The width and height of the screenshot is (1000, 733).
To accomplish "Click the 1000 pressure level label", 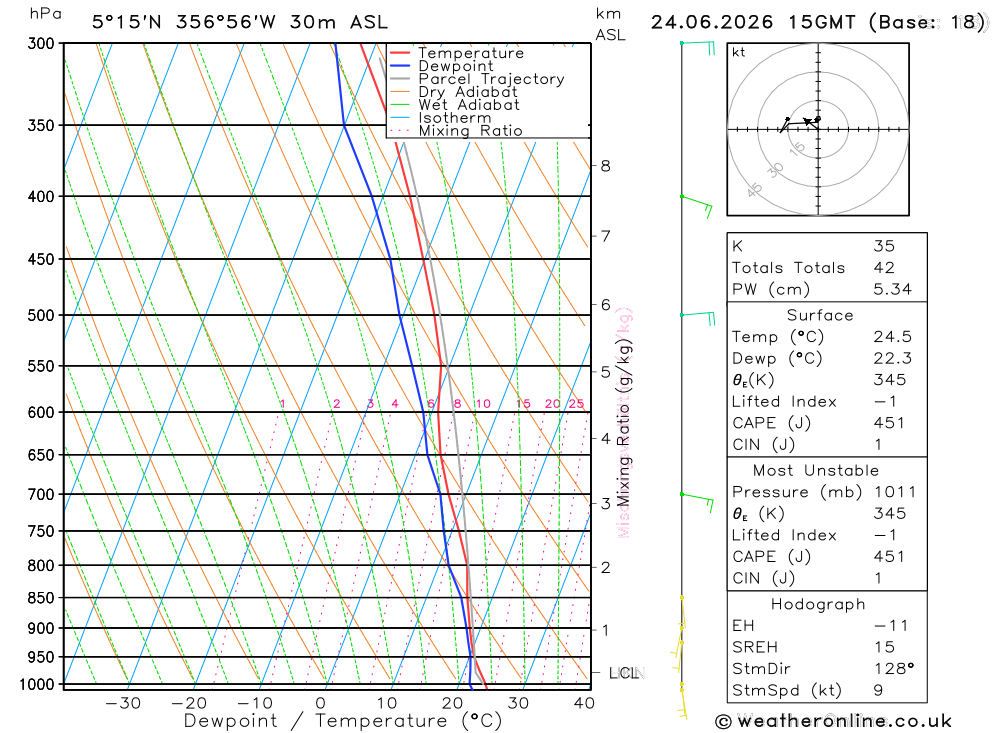I will point(38,685).
